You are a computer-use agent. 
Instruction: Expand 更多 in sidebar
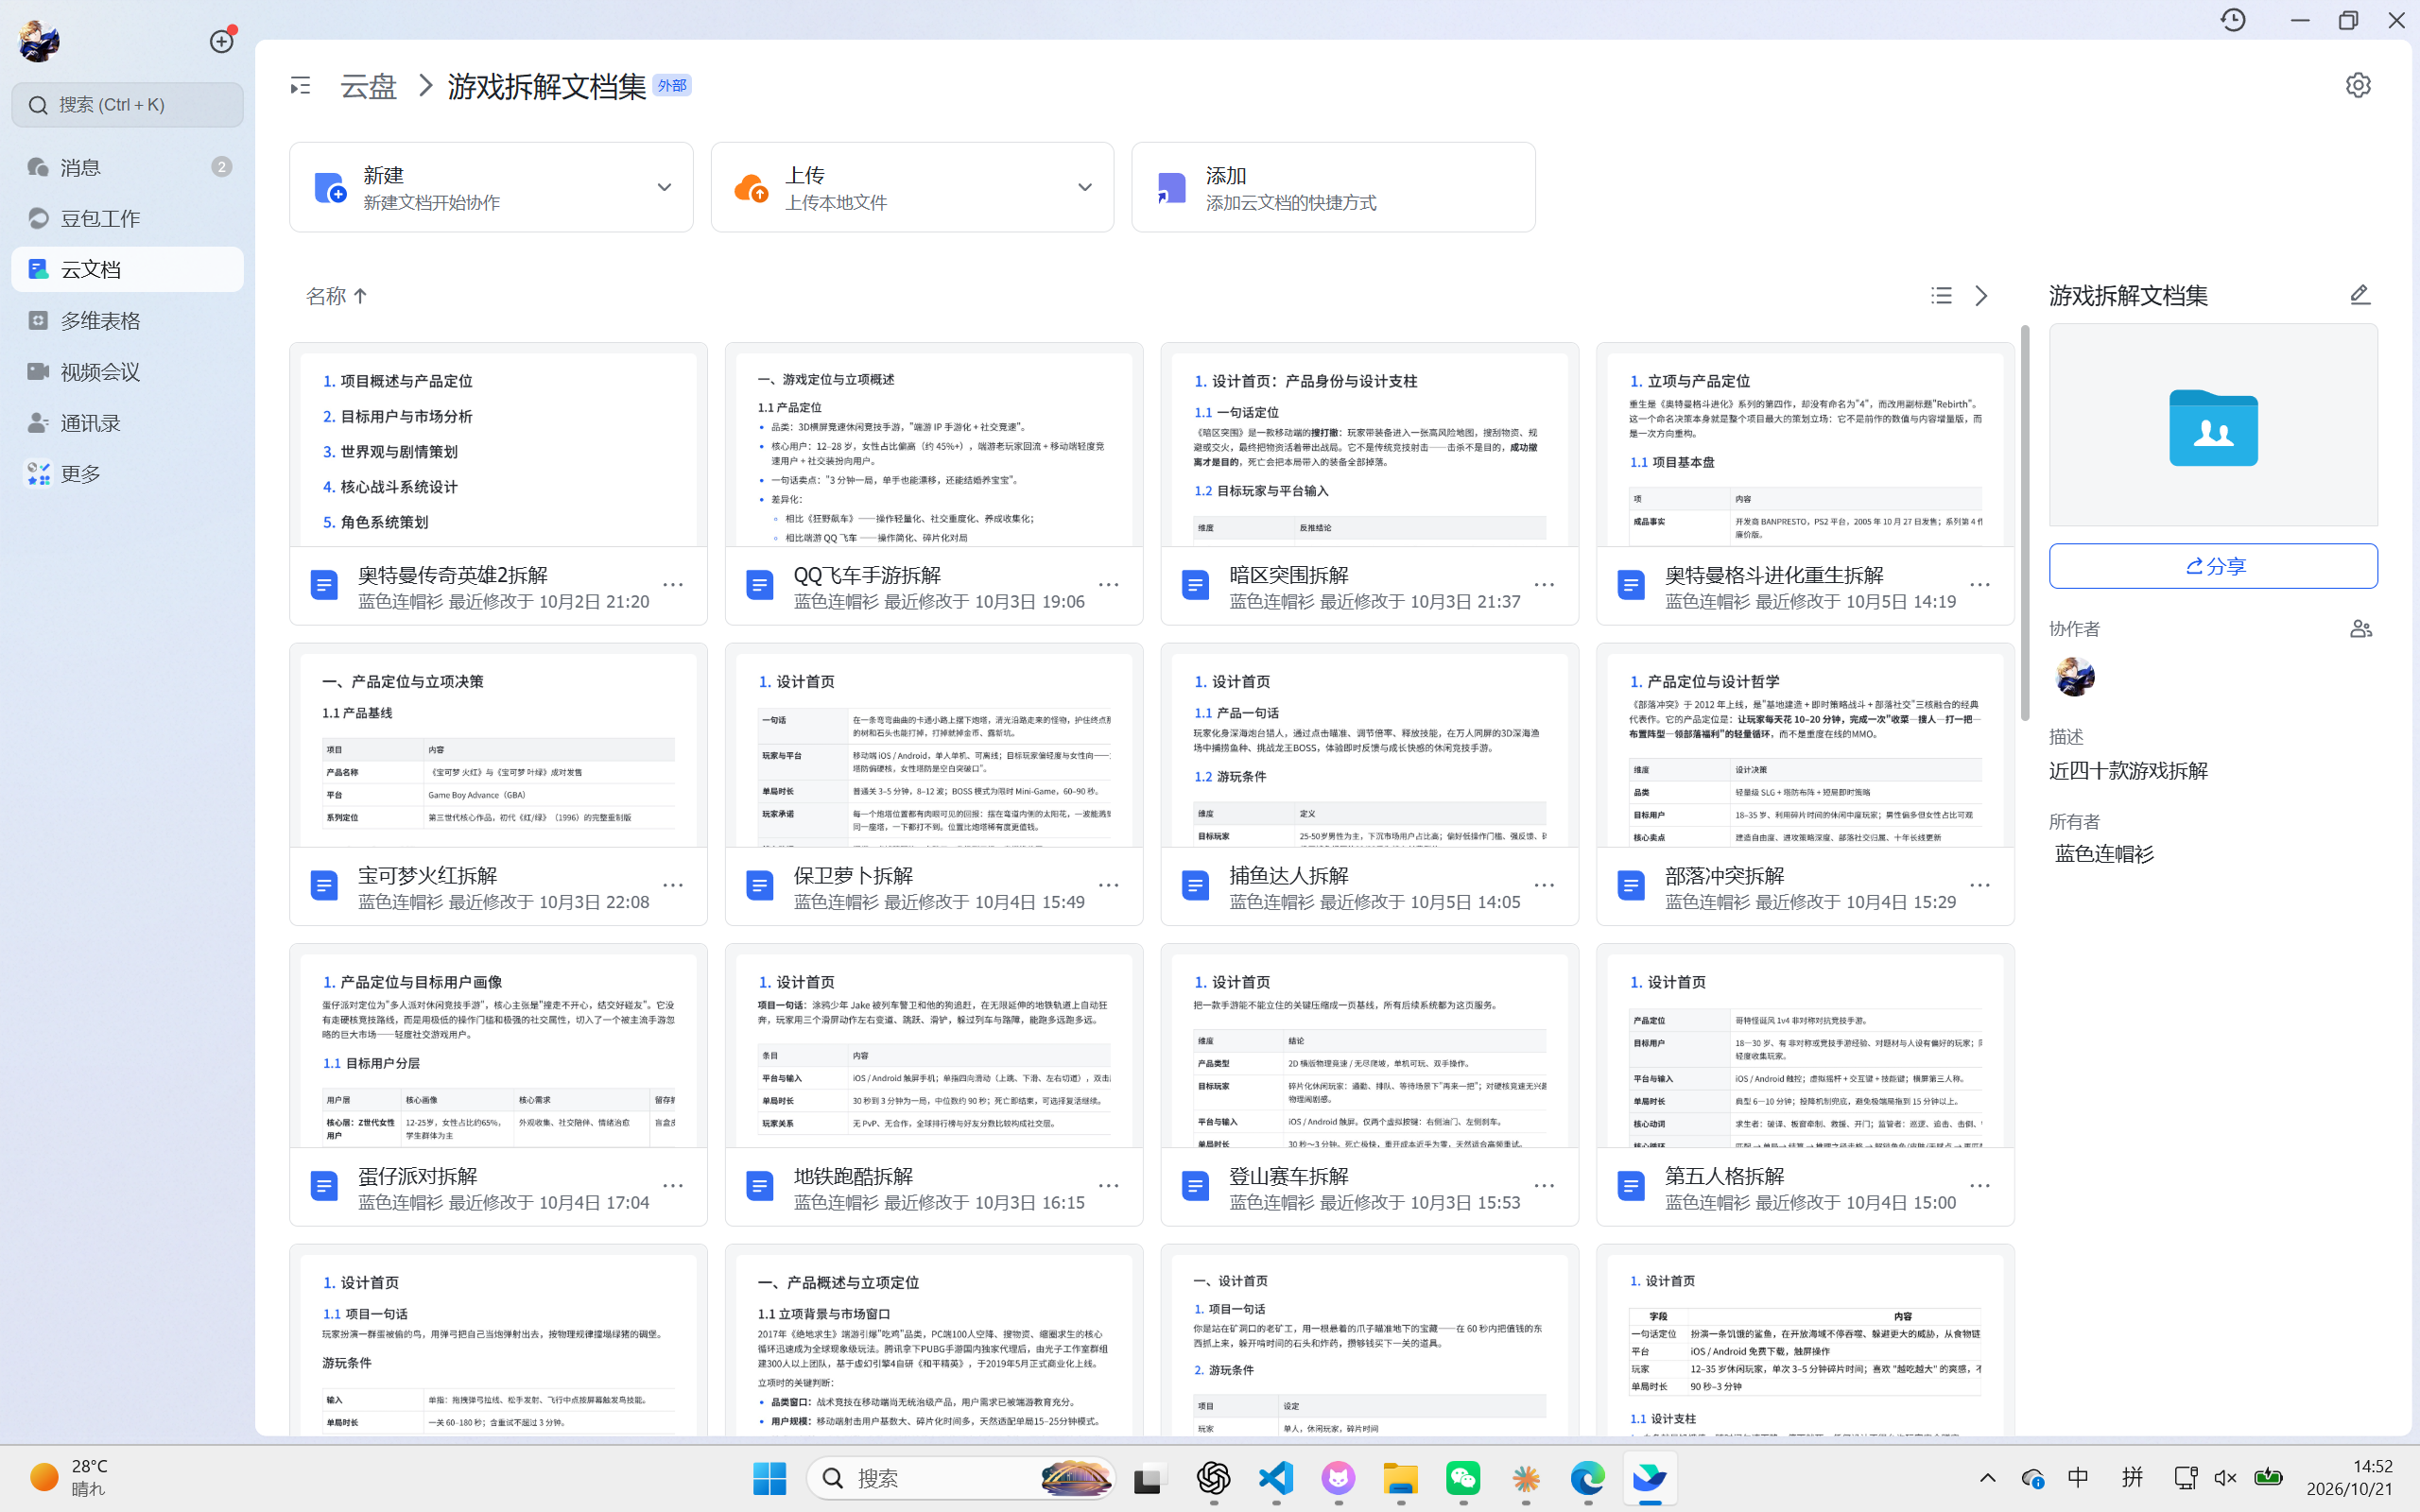[x=127, y=474]
